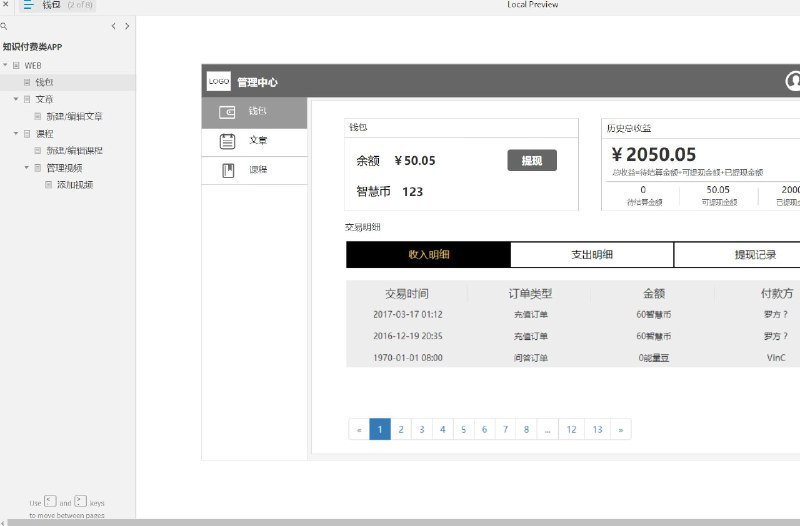Click the course bookmark icon in menu
The width and height of the screenshot is (800, 526).
228,170
